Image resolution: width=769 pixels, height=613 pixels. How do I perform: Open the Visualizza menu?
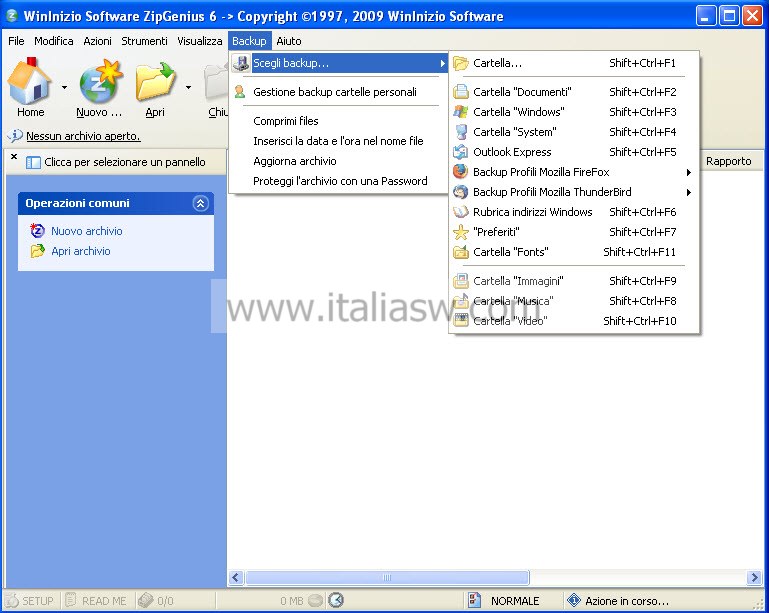click(x=200, y=41)
